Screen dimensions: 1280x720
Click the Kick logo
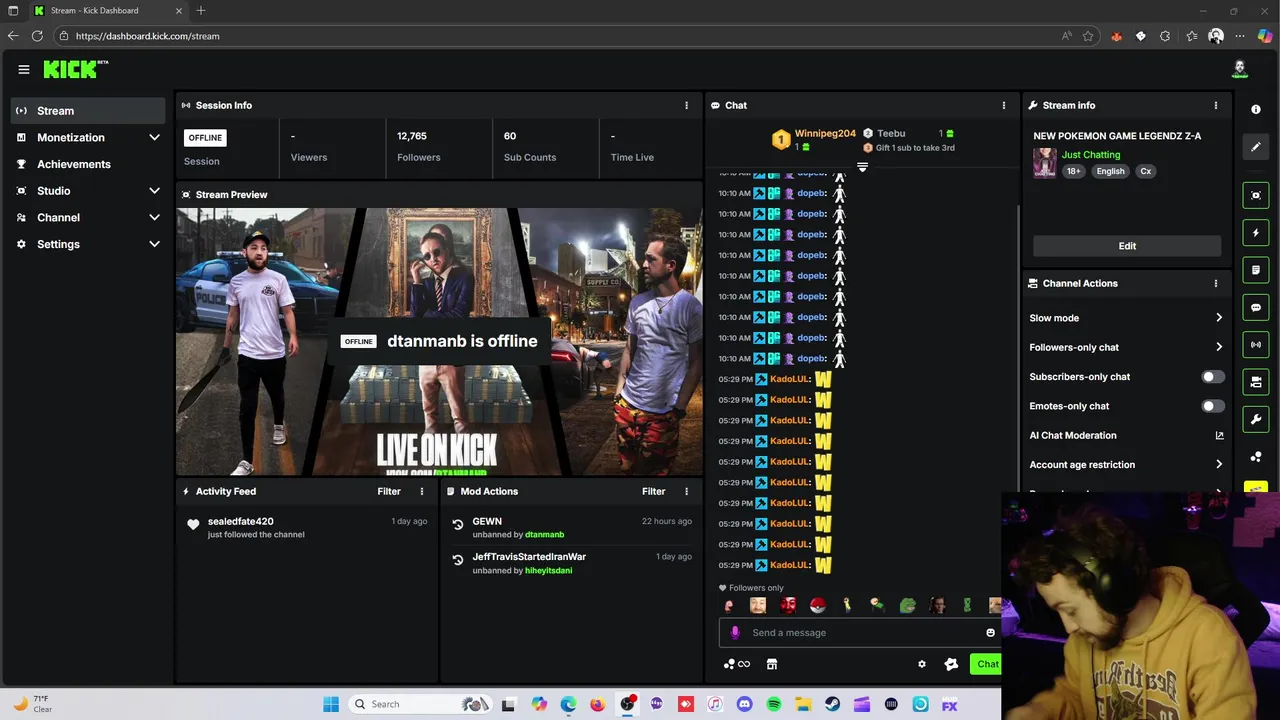tap(74, 69)
